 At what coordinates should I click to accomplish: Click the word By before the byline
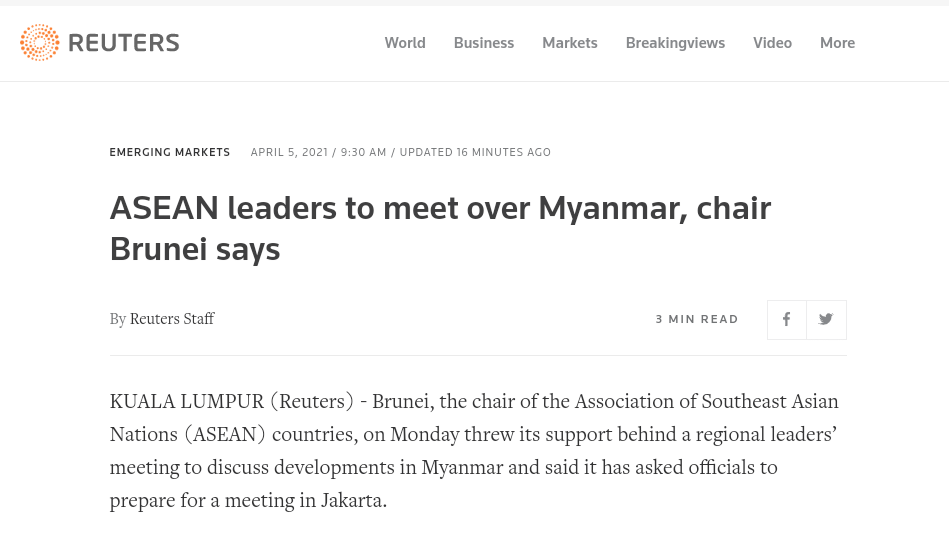pos(118,319)
